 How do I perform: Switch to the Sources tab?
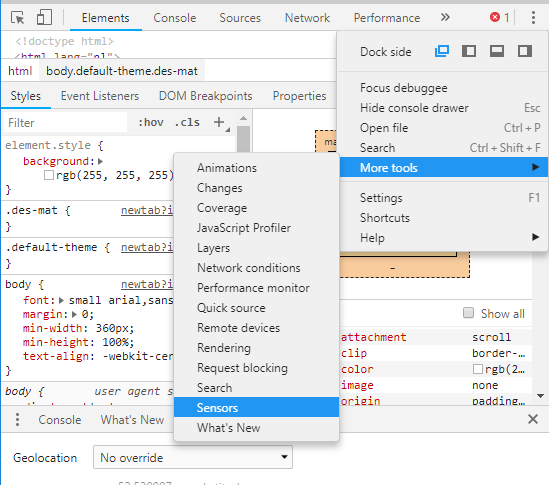(240, 18)
